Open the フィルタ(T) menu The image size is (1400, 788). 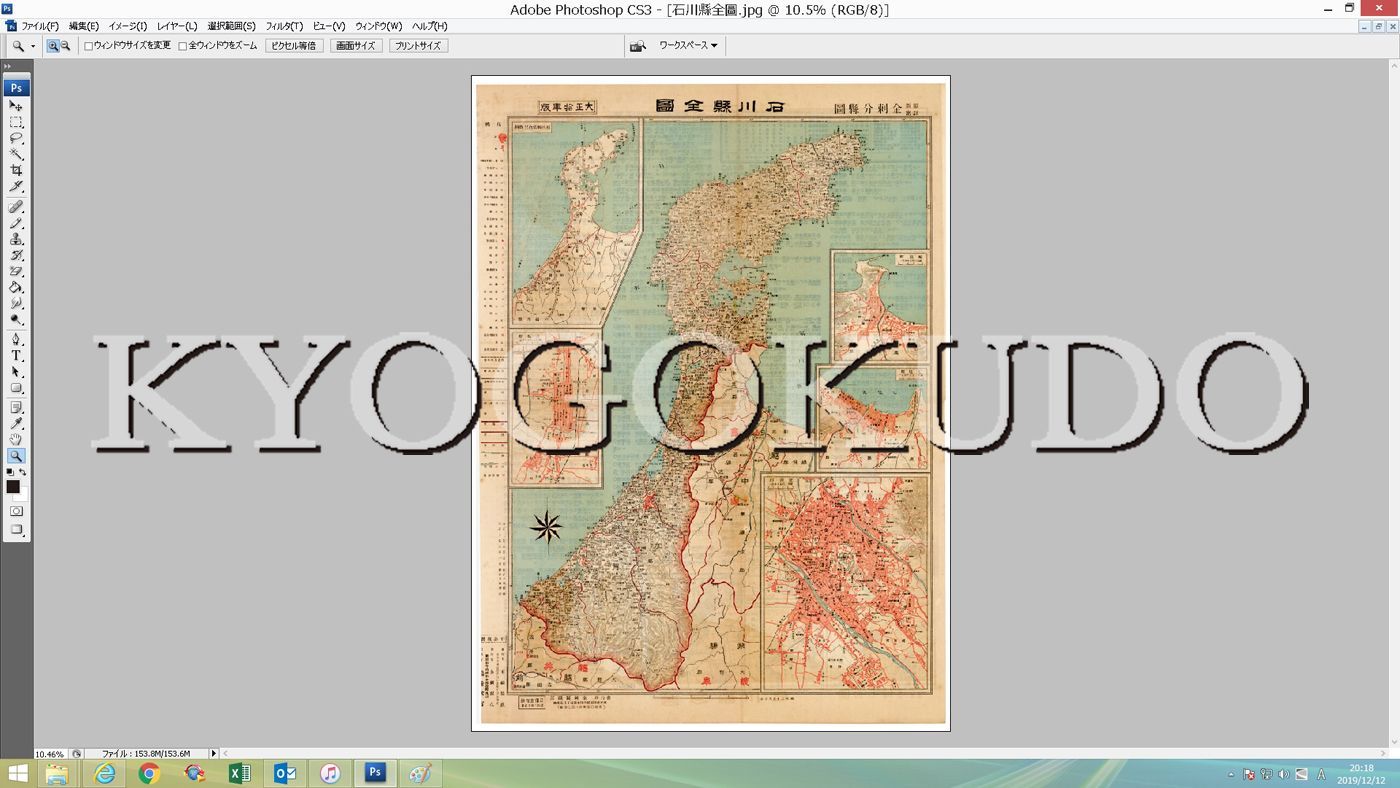pos(284,26)
